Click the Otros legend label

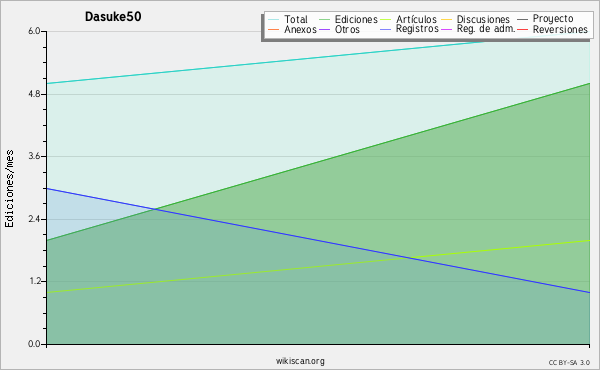(347, 29)
